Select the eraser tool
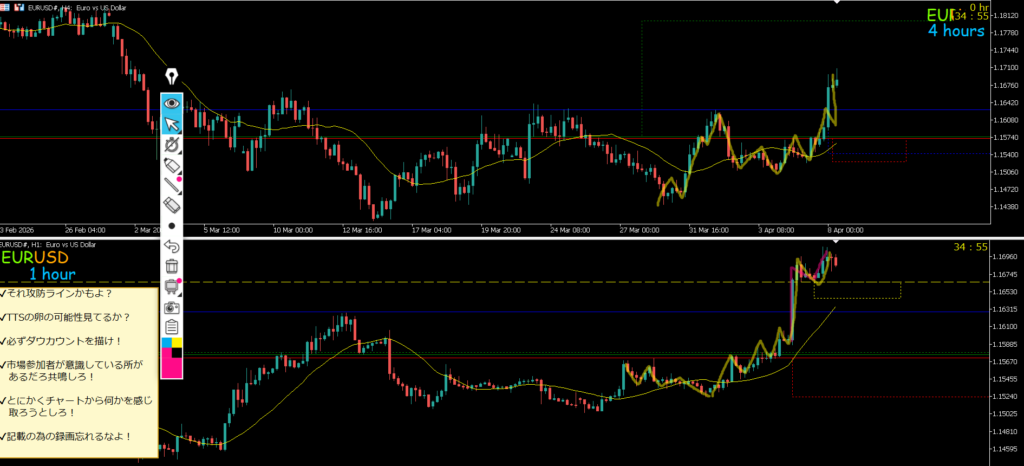This screenshot has width=1024, height=466. [x=172, y=205]
